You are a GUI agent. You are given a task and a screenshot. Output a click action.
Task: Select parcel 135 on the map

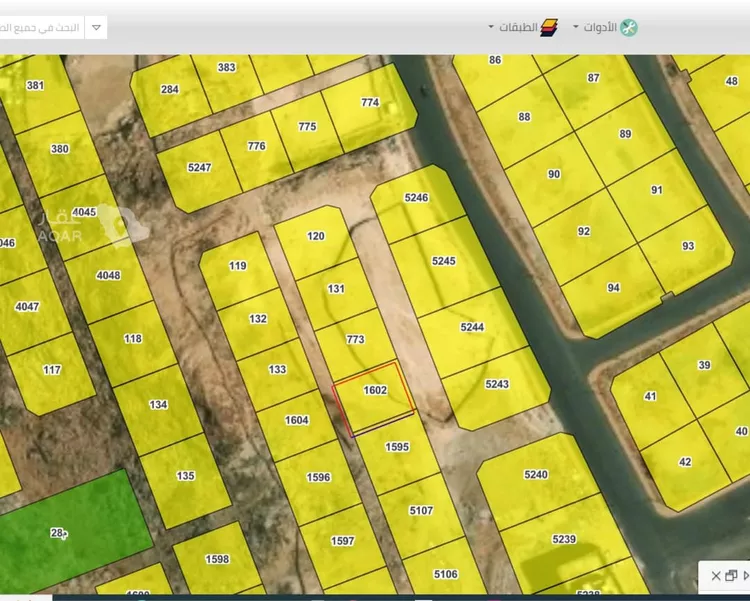[185, 481]
